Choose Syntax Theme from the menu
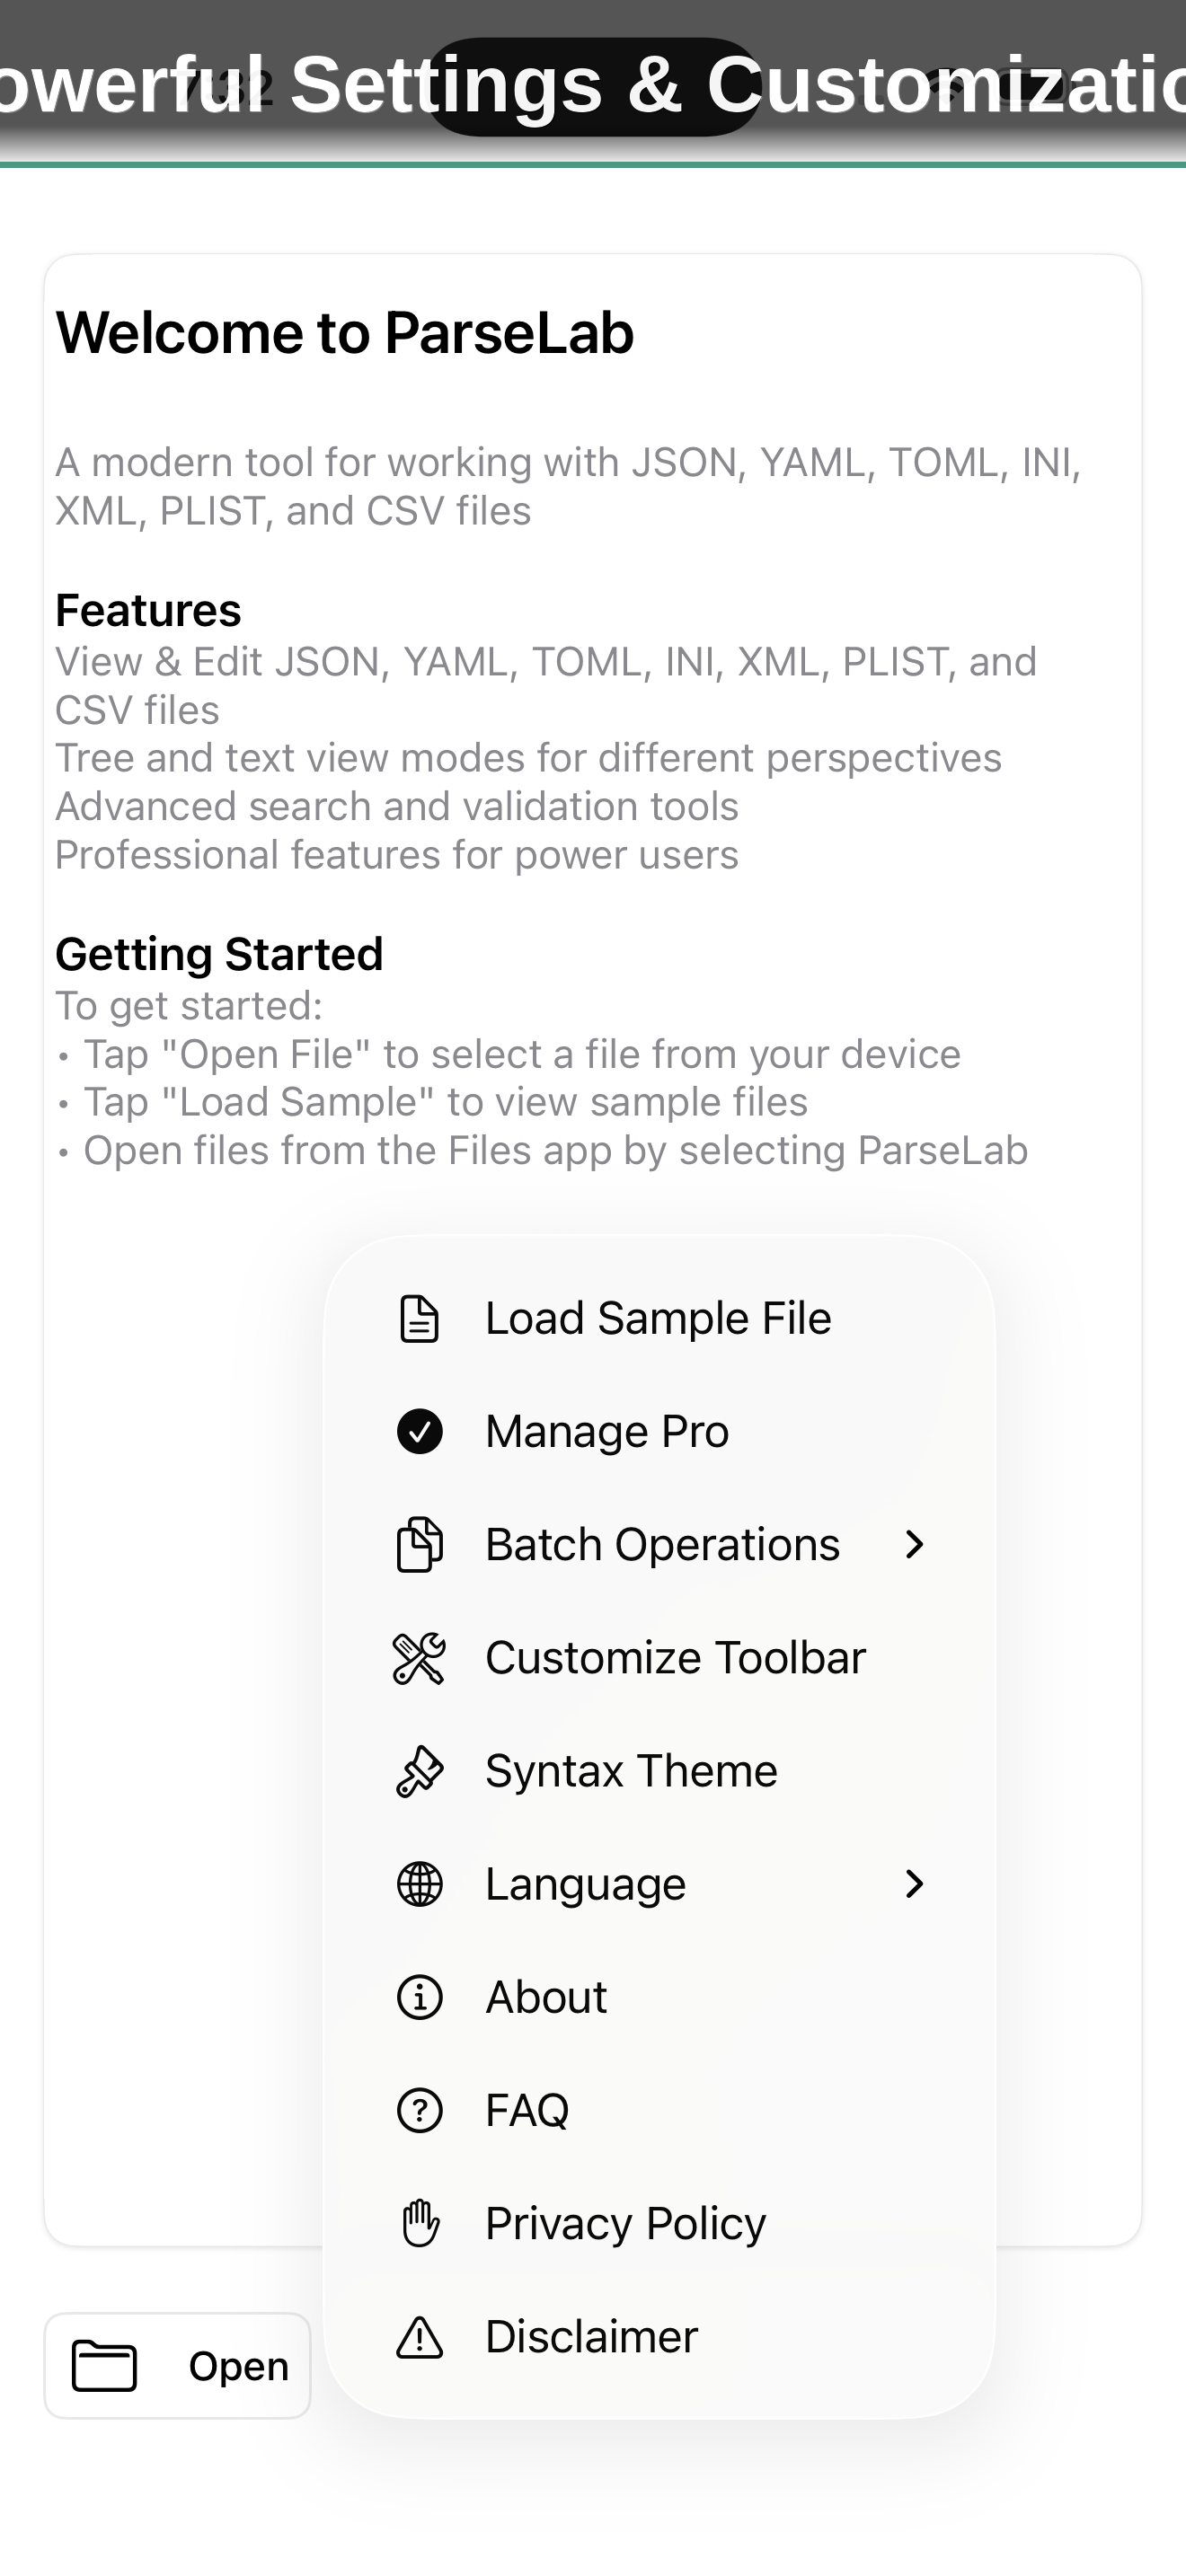 (631, 1770)
